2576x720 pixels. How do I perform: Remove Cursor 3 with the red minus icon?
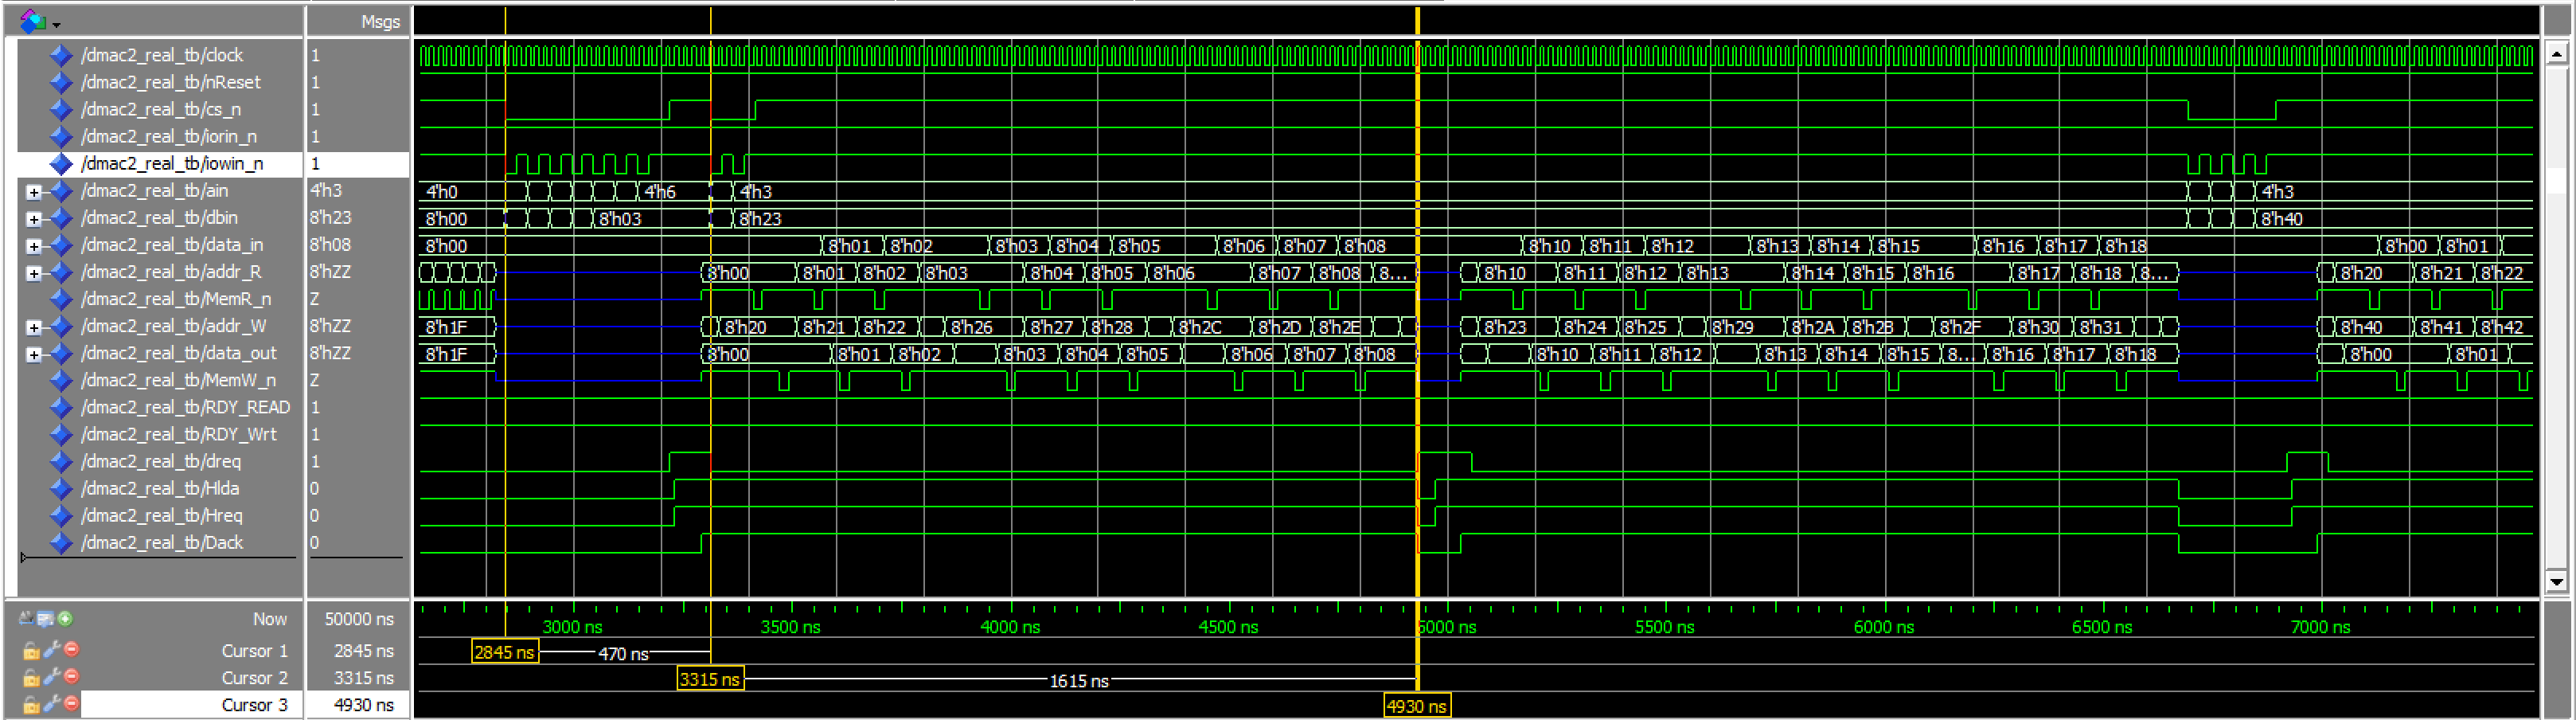(71, 704)
